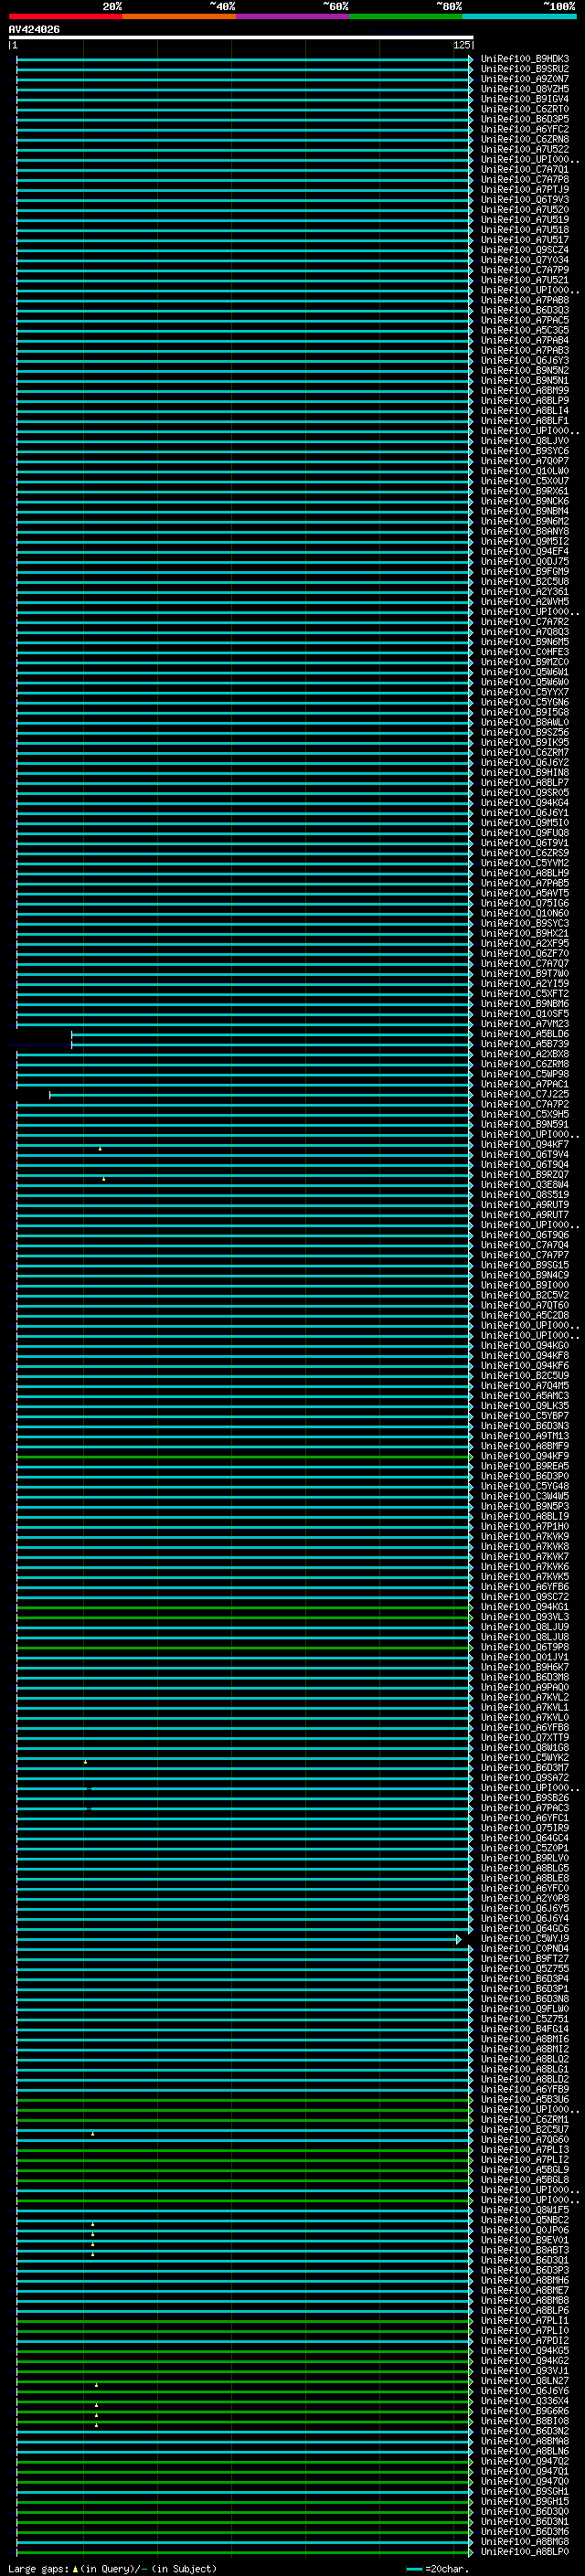Screen dimensions: 585x2576
Task: Open hit UniRef100_C5WP98
Action: tap(525, 1074)
